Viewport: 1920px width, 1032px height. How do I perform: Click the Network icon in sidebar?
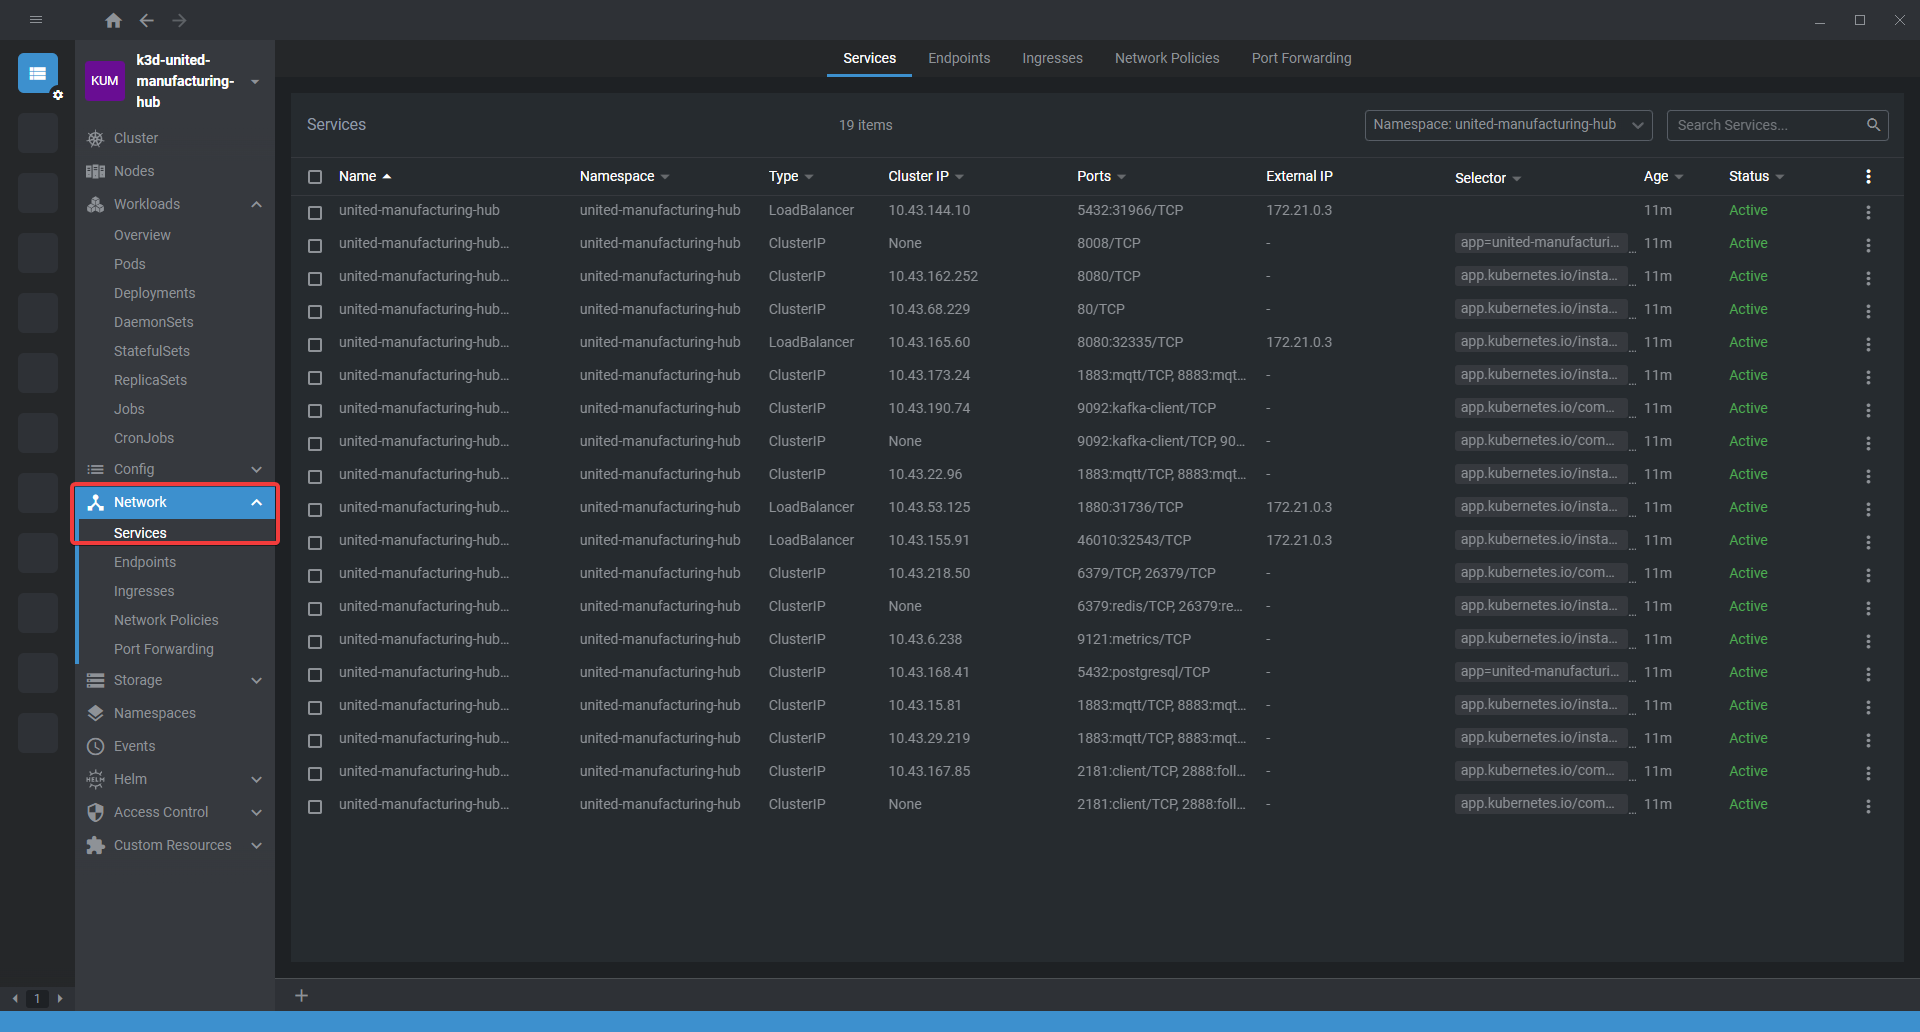(x=96, y=502)
